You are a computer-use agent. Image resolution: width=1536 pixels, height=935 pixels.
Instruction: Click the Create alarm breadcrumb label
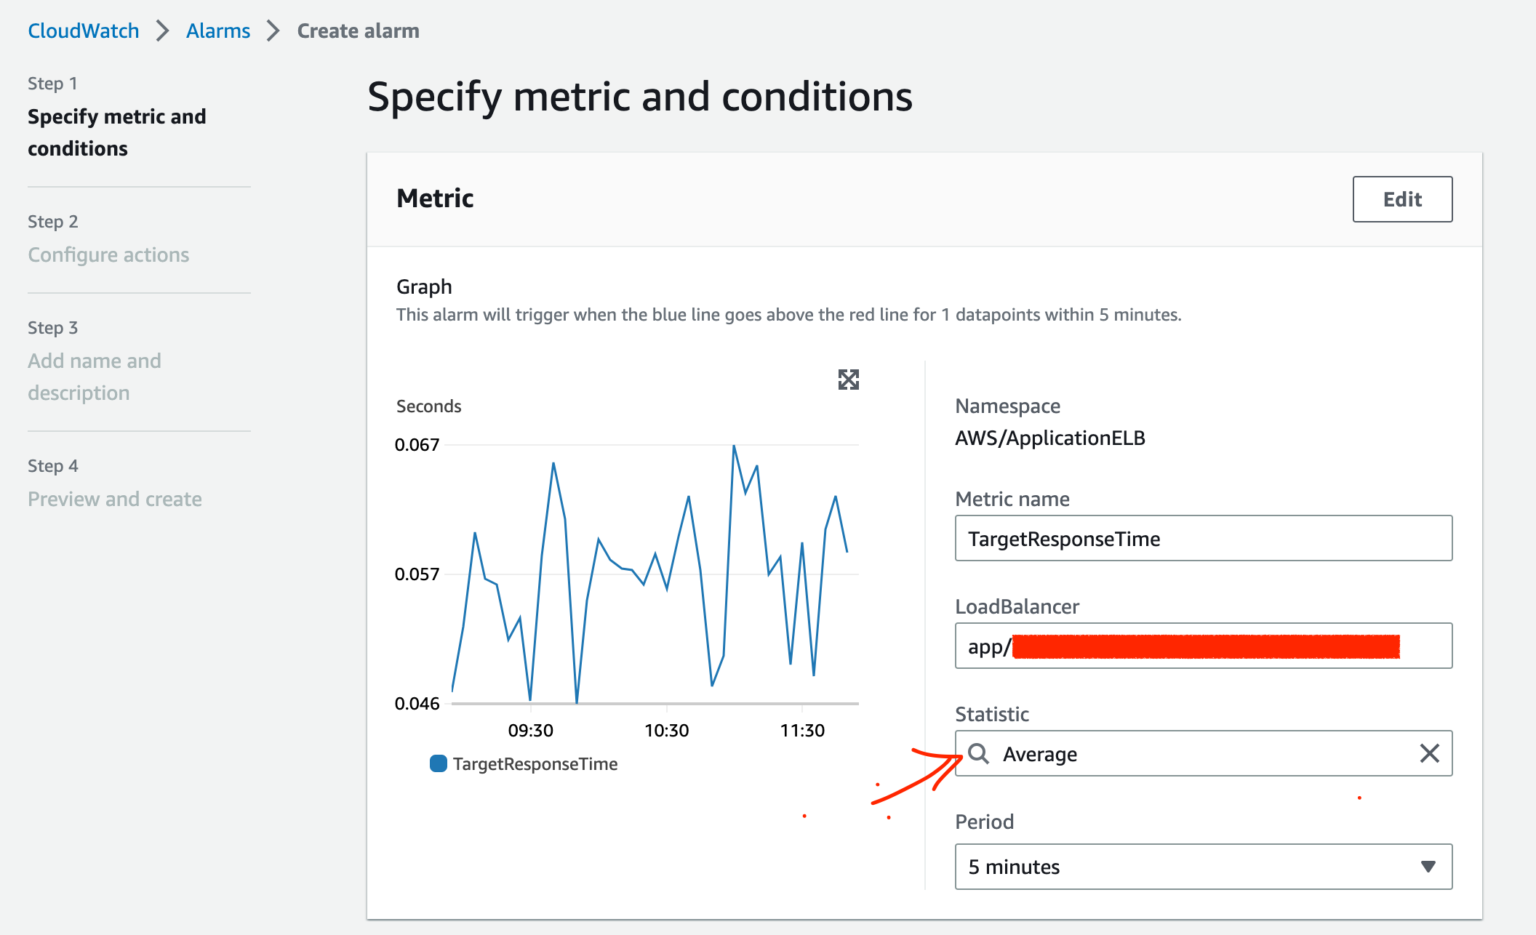click(357, 30)
